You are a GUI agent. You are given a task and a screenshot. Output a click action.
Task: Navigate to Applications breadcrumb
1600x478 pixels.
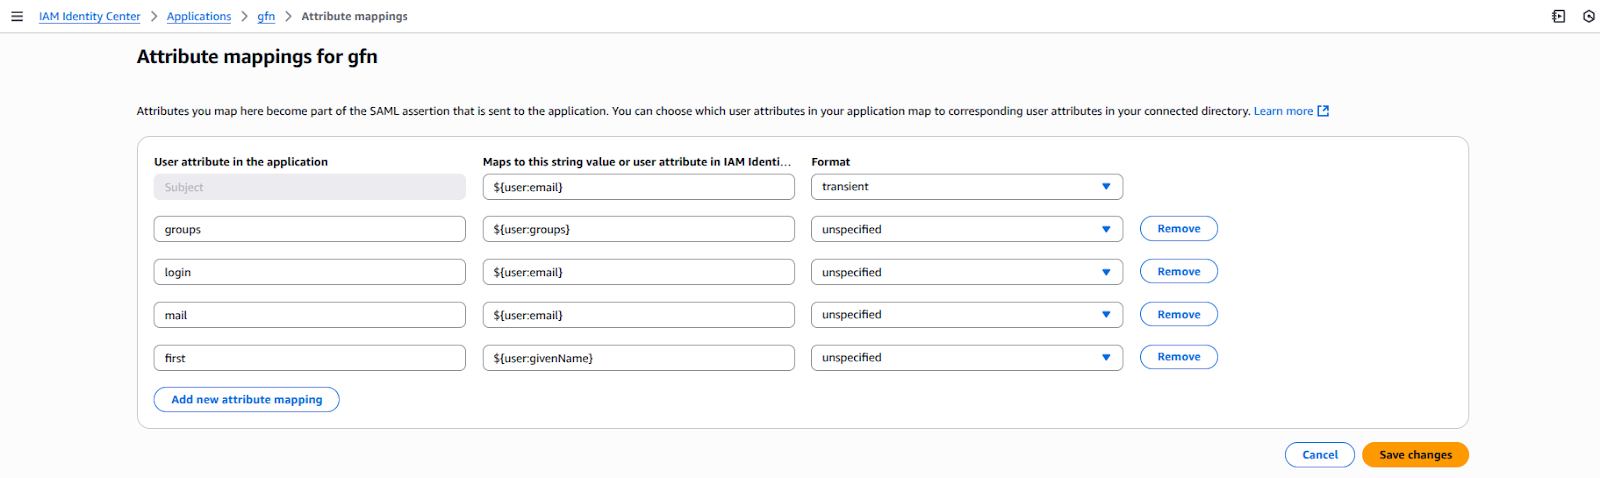pos(199,16)
